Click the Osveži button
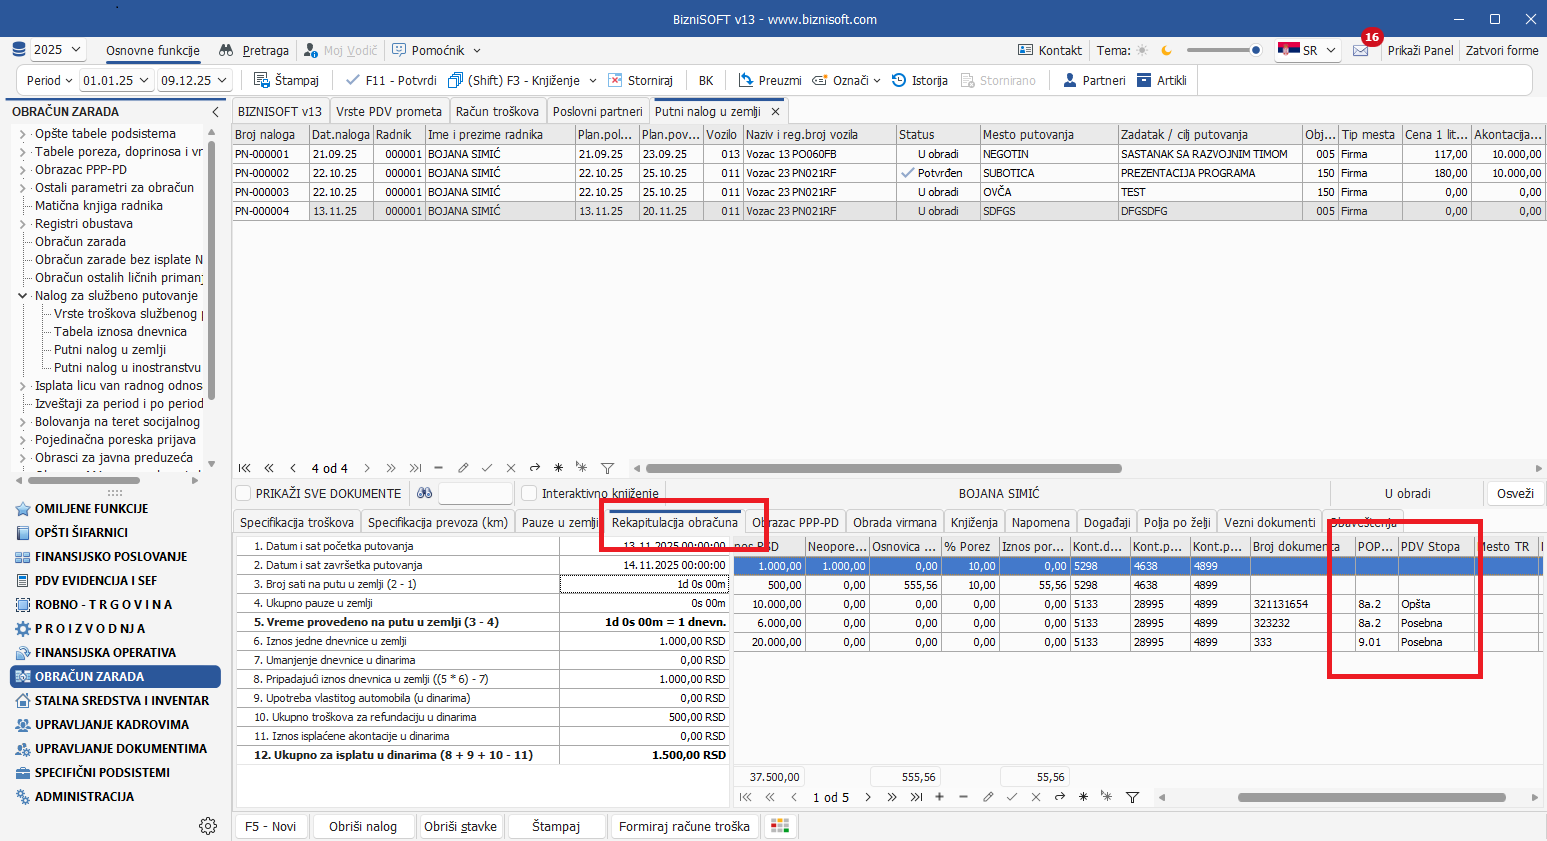Viewport: 1547px width, 841px height. (x=1515, y=493)
